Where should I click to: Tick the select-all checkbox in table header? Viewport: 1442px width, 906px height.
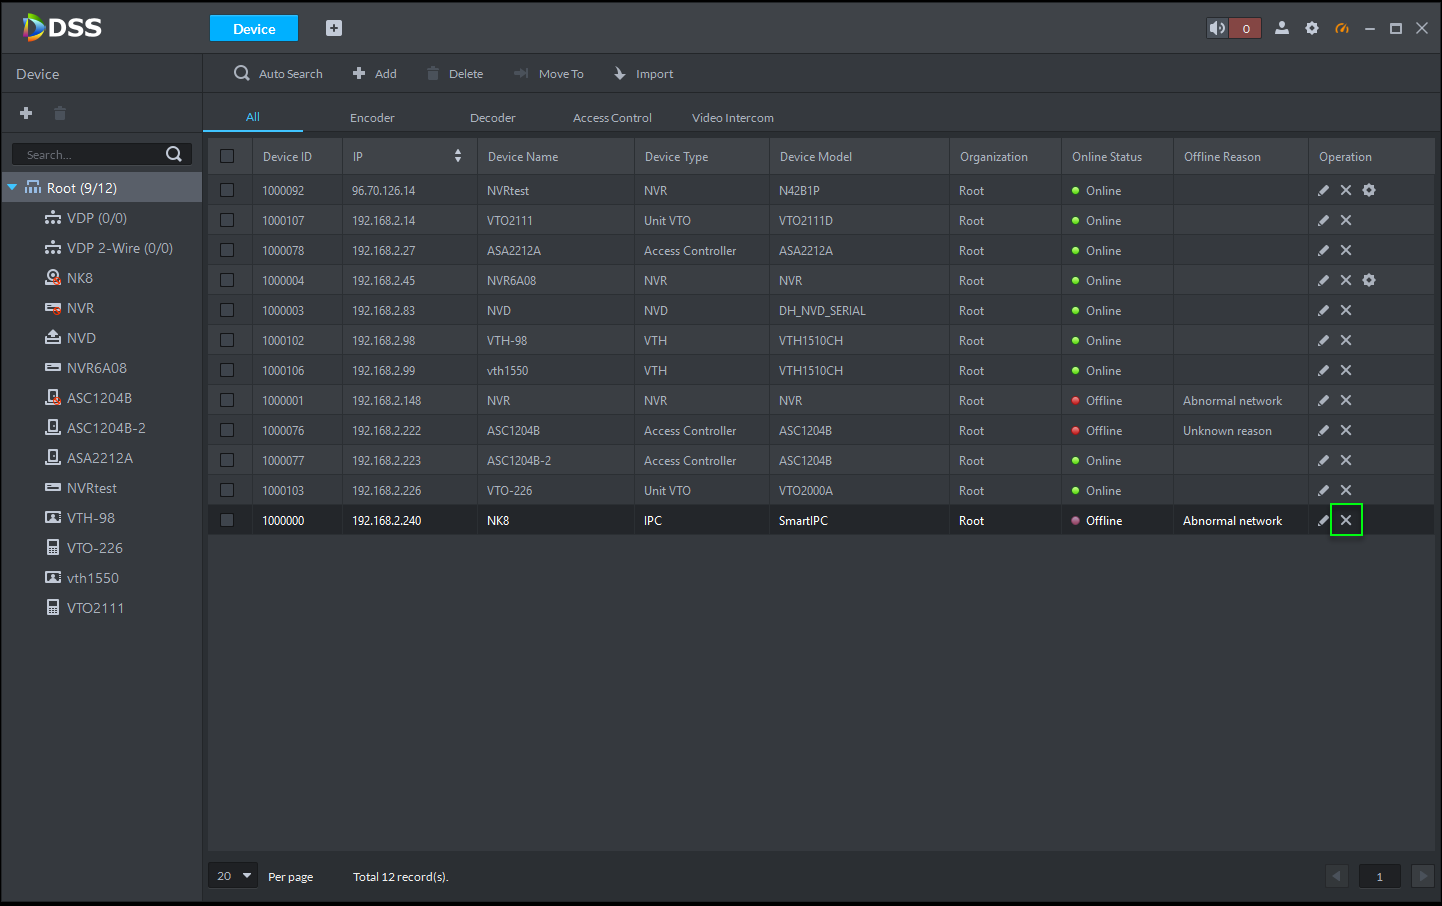[227, 156]
